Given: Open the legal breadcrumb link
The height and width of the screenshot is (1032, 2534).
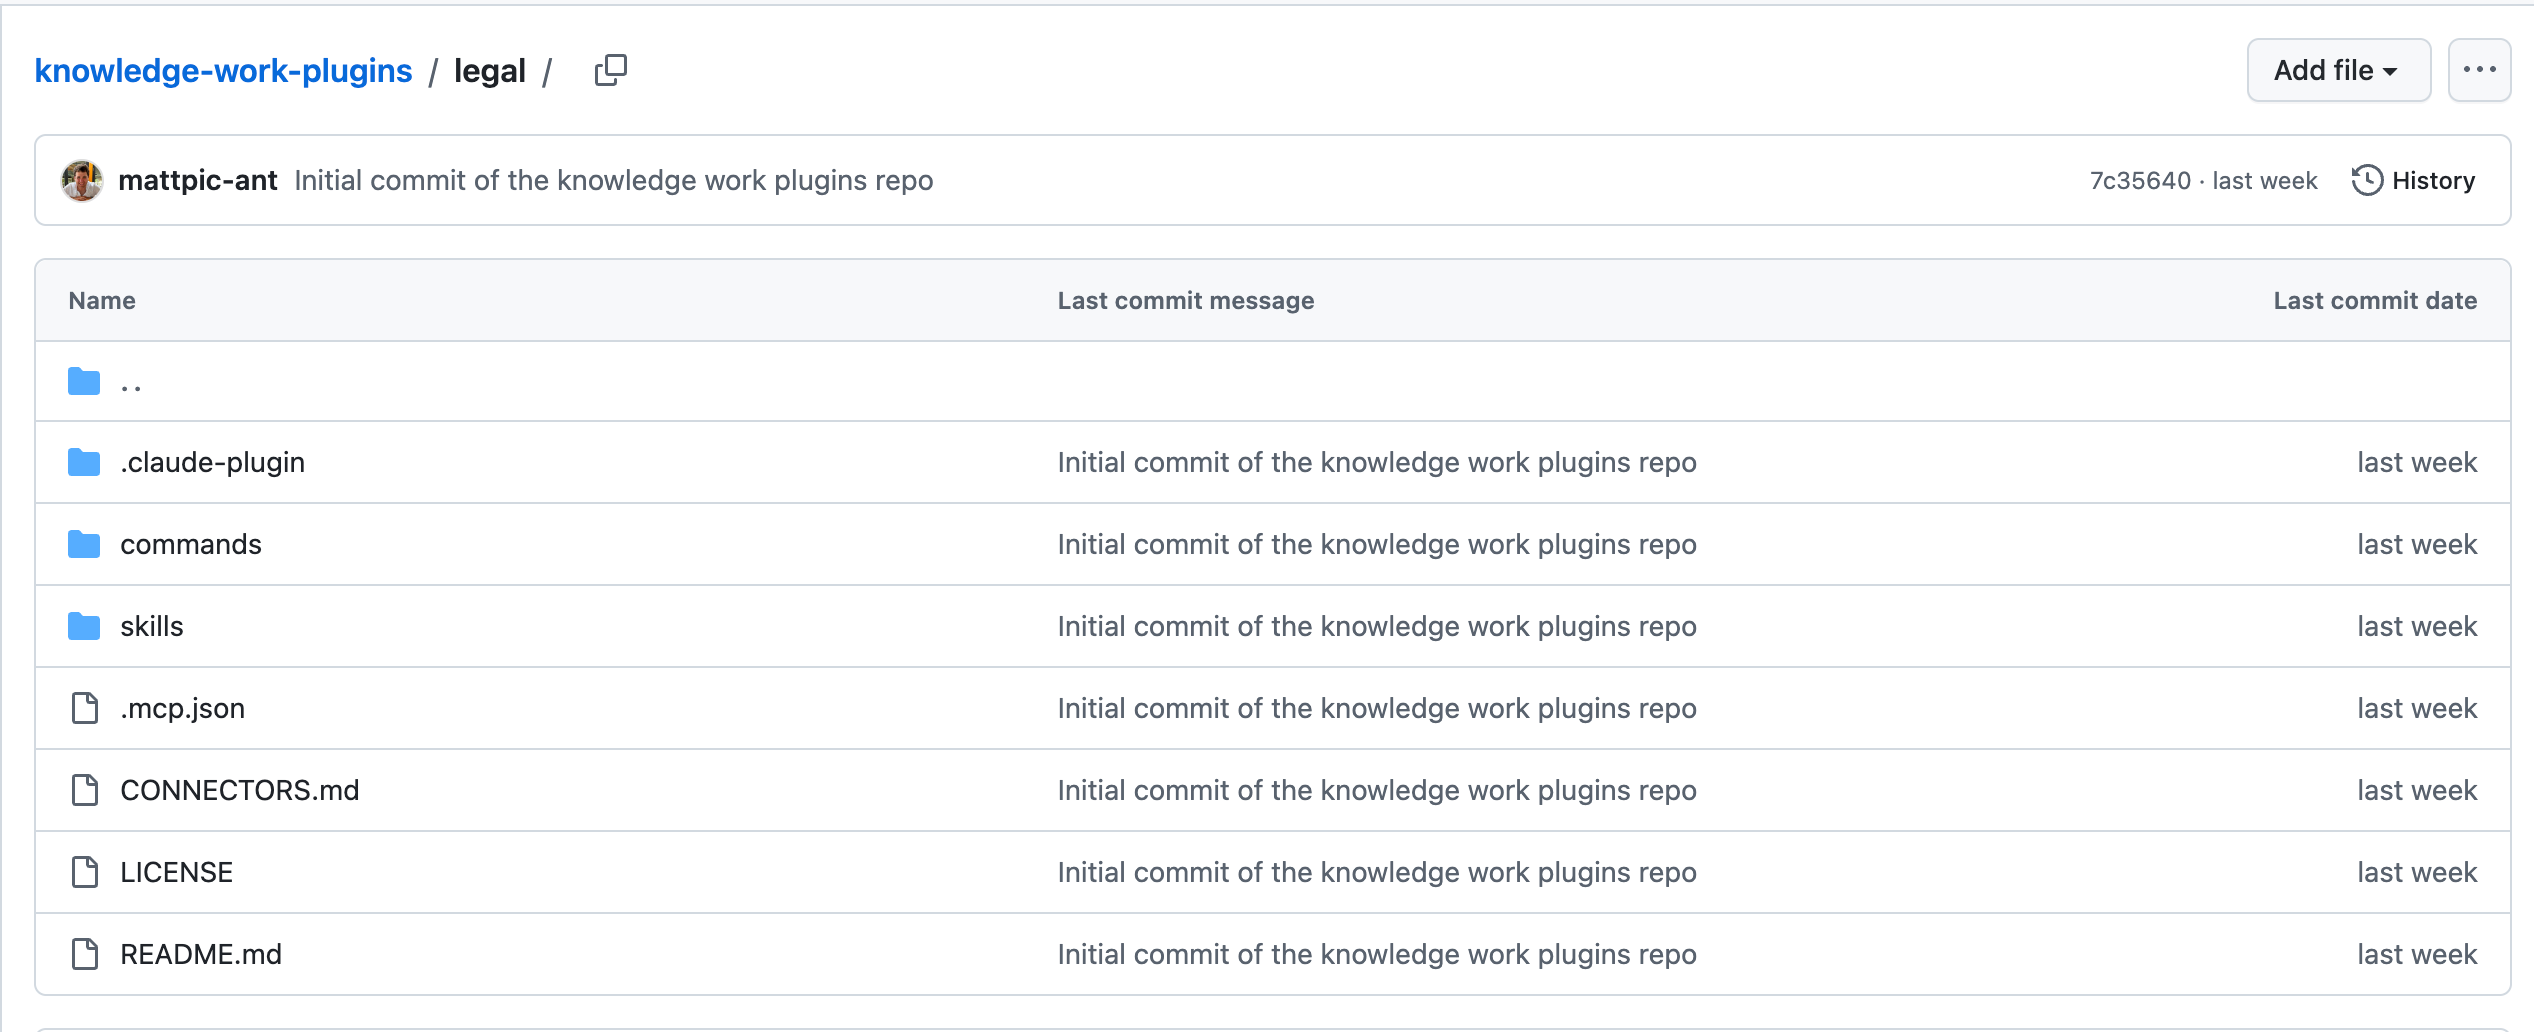Looking at the screenshot, I should coord(489,70).
